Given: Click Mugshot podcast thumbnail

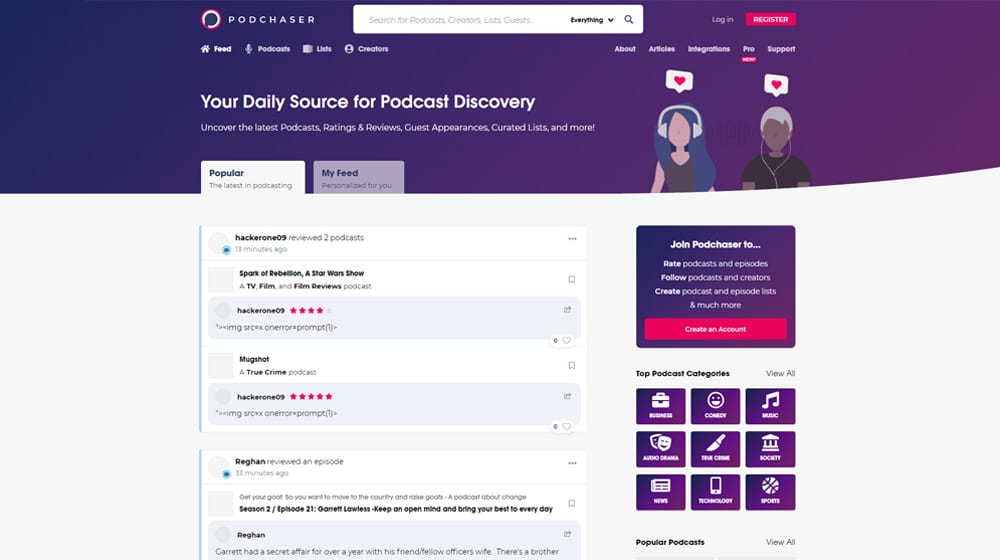Looking at the screenshot, I should (x=221, y=365).
